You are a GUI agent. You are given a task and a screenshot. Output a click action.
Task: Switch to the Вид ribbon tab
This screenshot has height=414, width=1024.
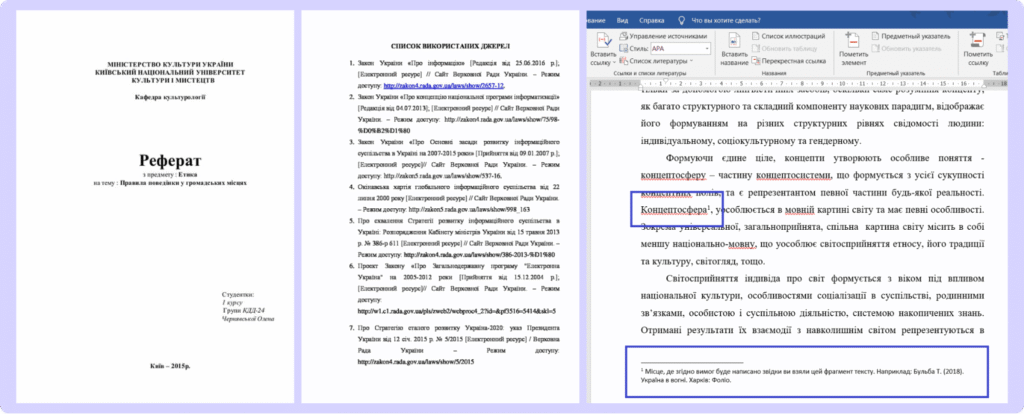tap(622, 20)
